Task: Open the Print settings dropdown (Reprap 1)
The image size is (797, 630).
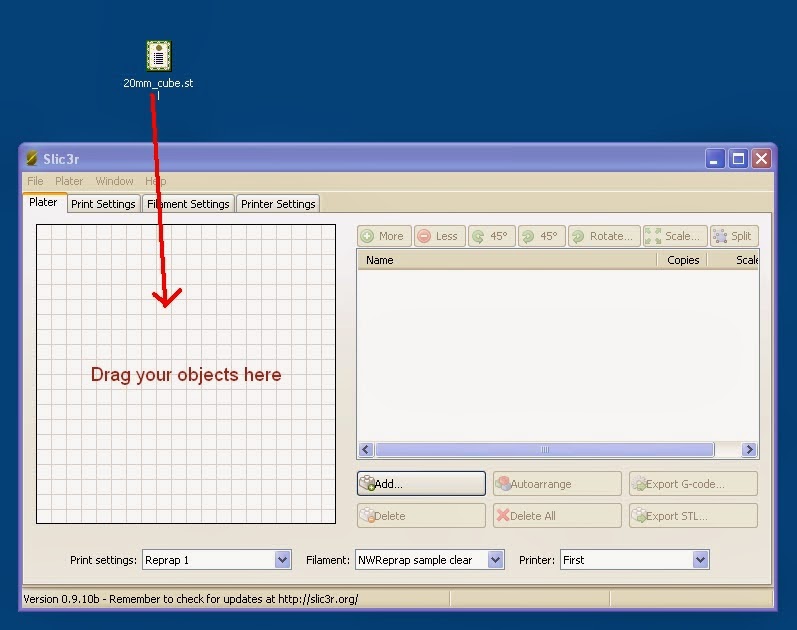Action: pos(217,560)
